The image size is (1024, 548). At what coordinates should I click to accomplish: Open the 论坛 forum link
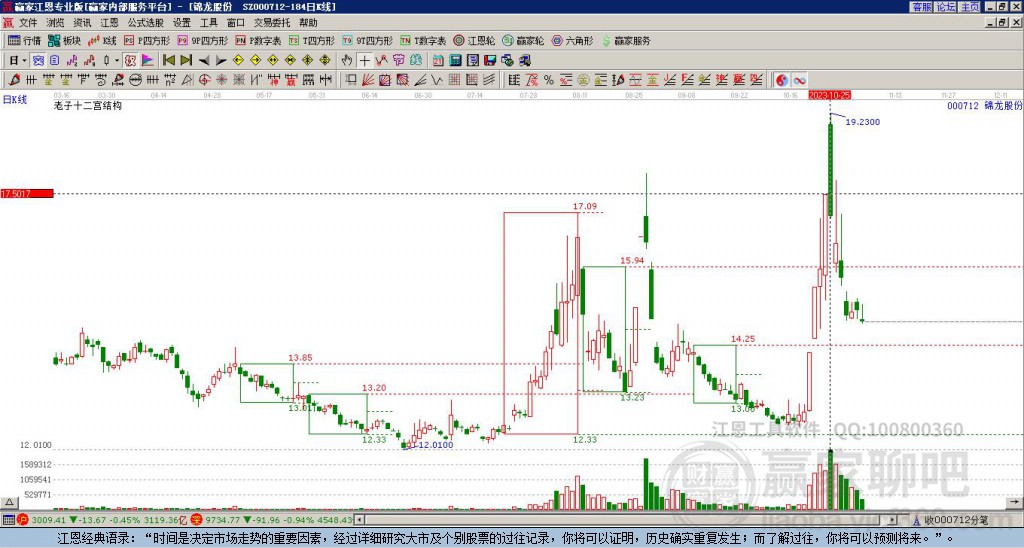tap(946, 7)
